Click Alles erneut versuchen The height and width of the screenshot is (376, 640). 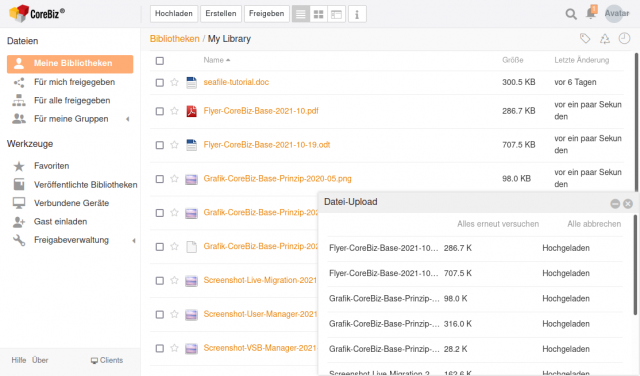pyautogui.click(x=498, y=224)
